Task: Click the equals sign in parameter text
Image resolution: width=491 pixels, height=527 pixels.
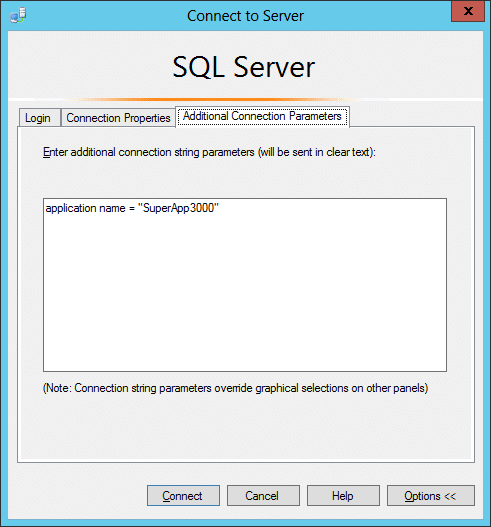Action: coord(131,209)
